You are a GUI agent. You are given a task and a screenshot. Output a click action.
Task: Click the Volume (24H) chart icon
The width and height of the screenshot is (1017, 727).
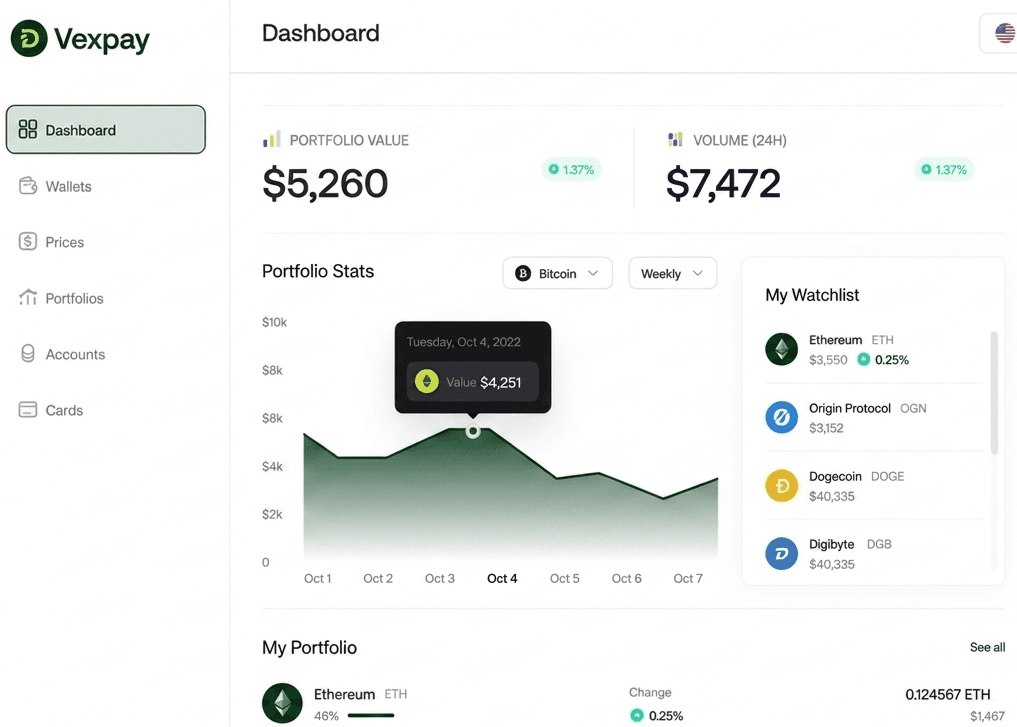coord(675,139)
